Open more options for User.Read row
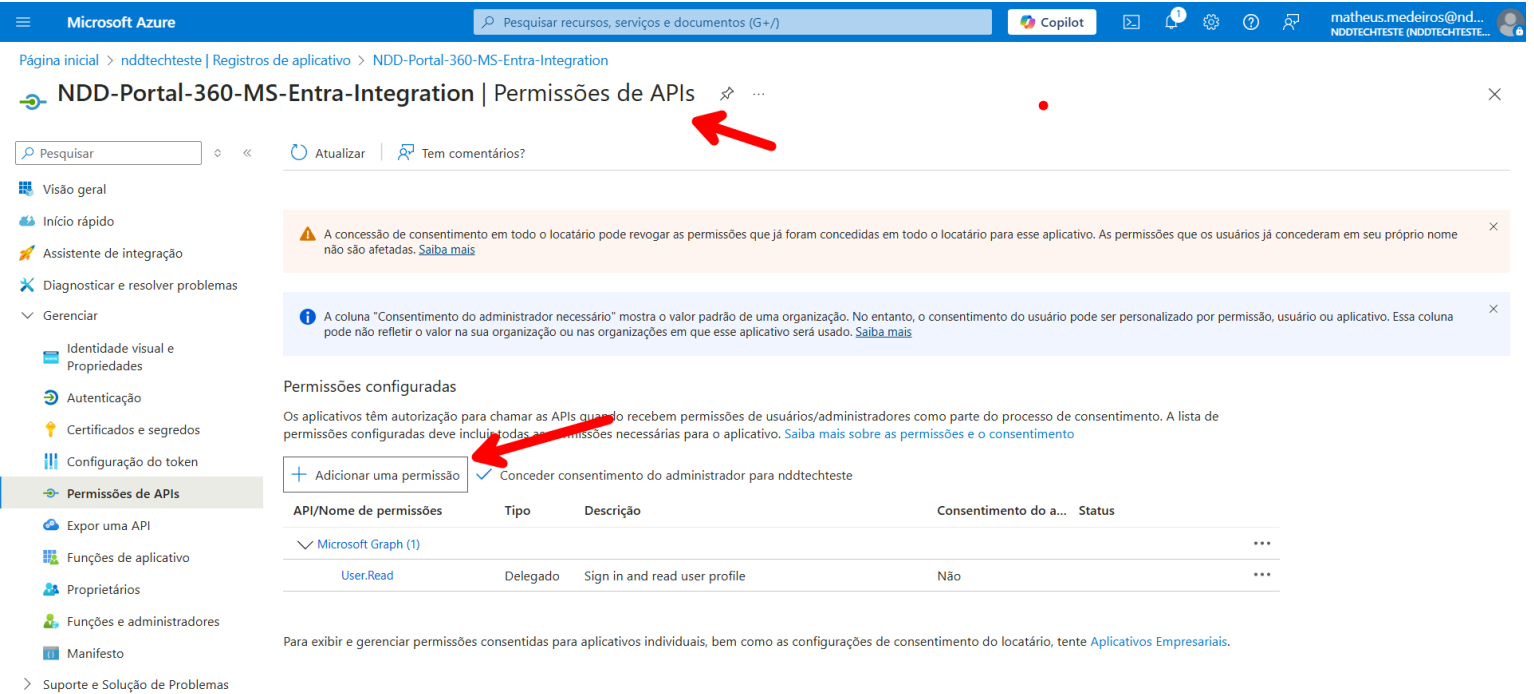Image resolution: width=1534 pixels, height=694 pixels. click(x=1262, y=575)
